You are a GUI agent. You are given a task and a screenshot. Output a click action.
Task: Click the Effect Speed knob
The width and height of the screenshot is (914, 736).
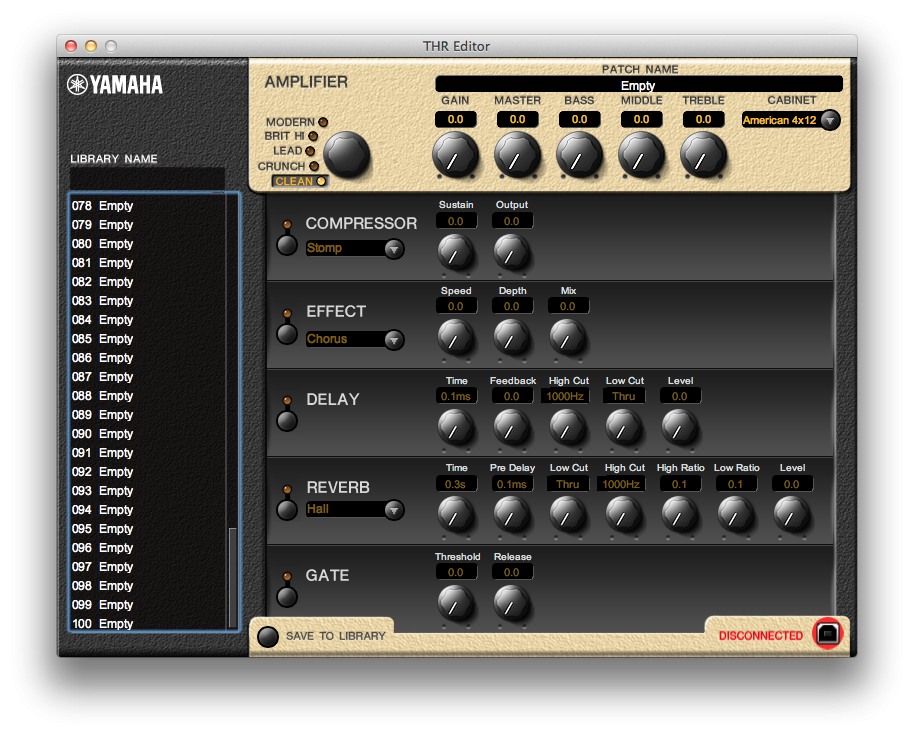click(x=455, y=338)
